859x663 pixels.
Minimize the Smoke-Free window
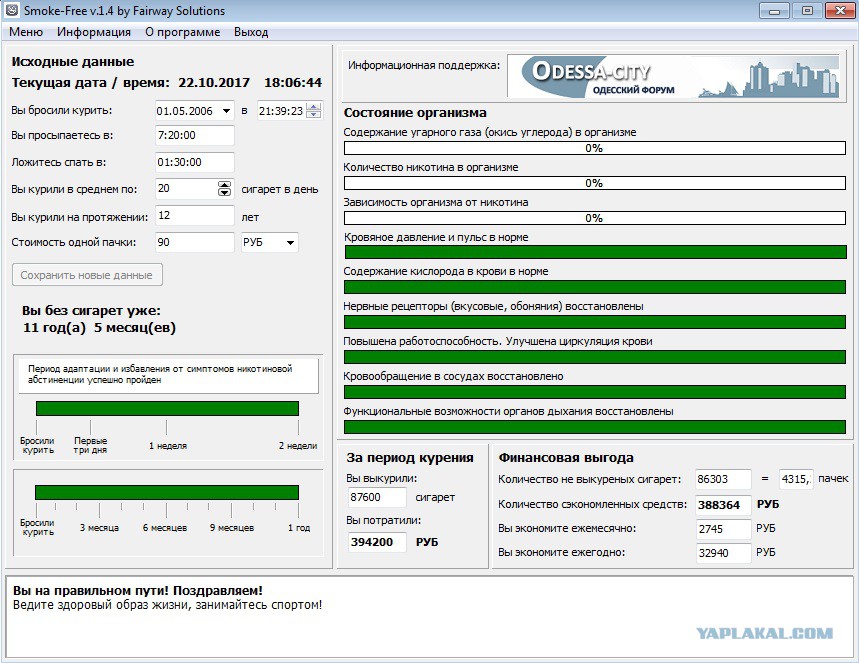774,11
